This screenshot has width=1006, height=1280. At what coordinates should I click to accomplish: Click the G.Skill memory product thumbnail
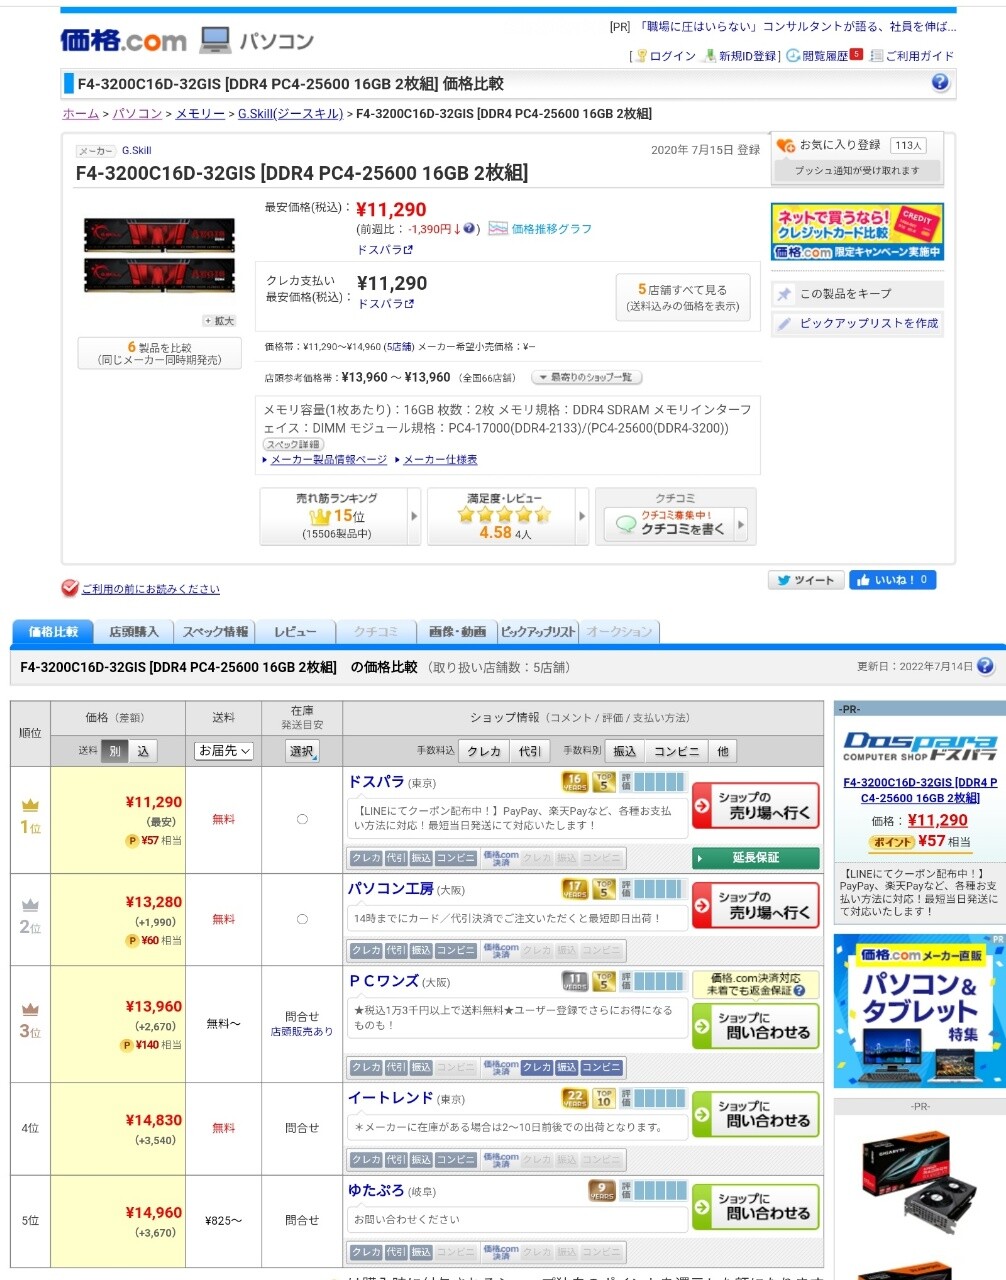(160, 256)
